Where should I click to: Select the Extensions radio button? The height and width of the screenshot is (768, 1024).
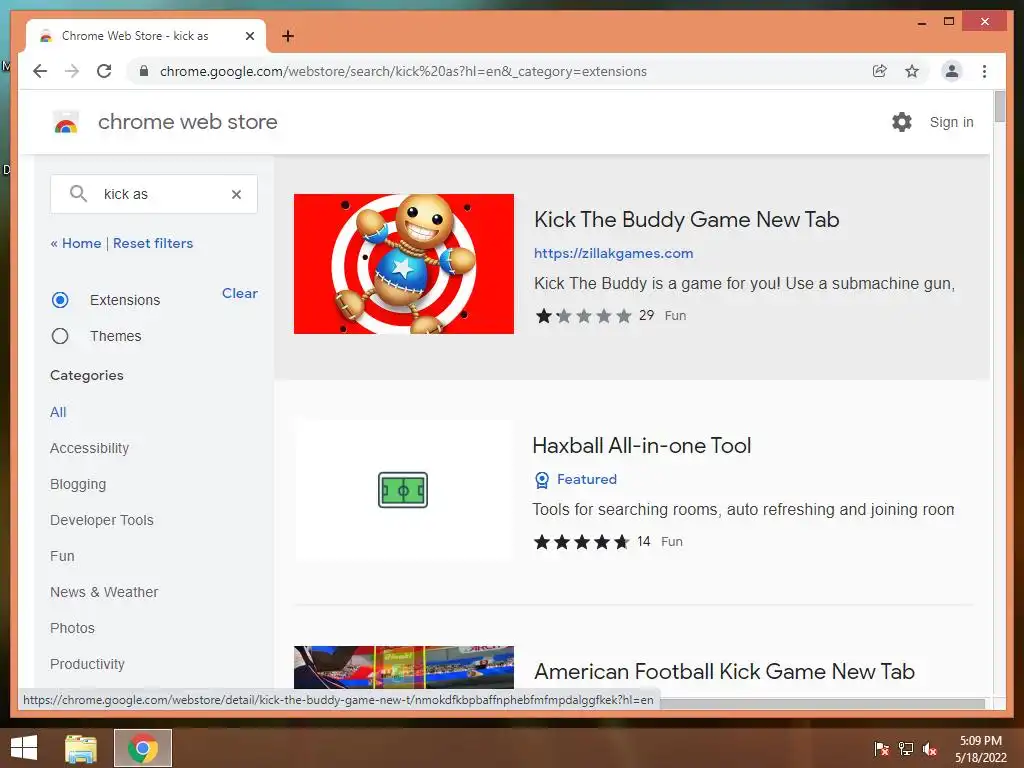(x=60, y=300)
